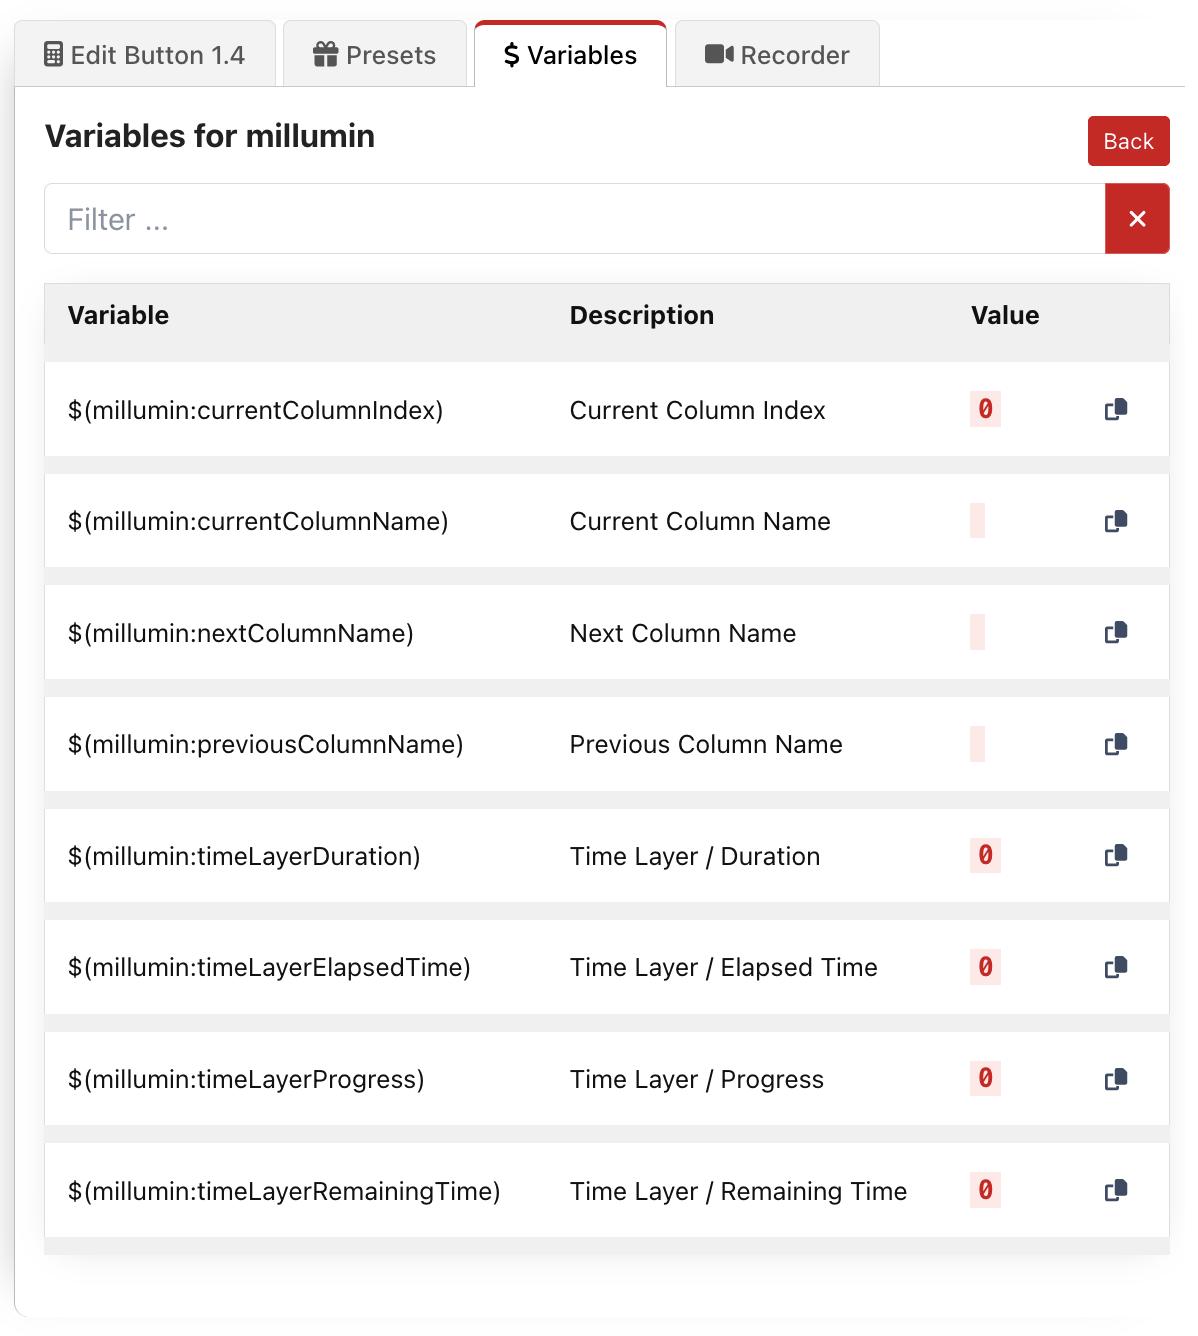
Task: Copy the previousColumnName variable
Action: (1116, 744)
